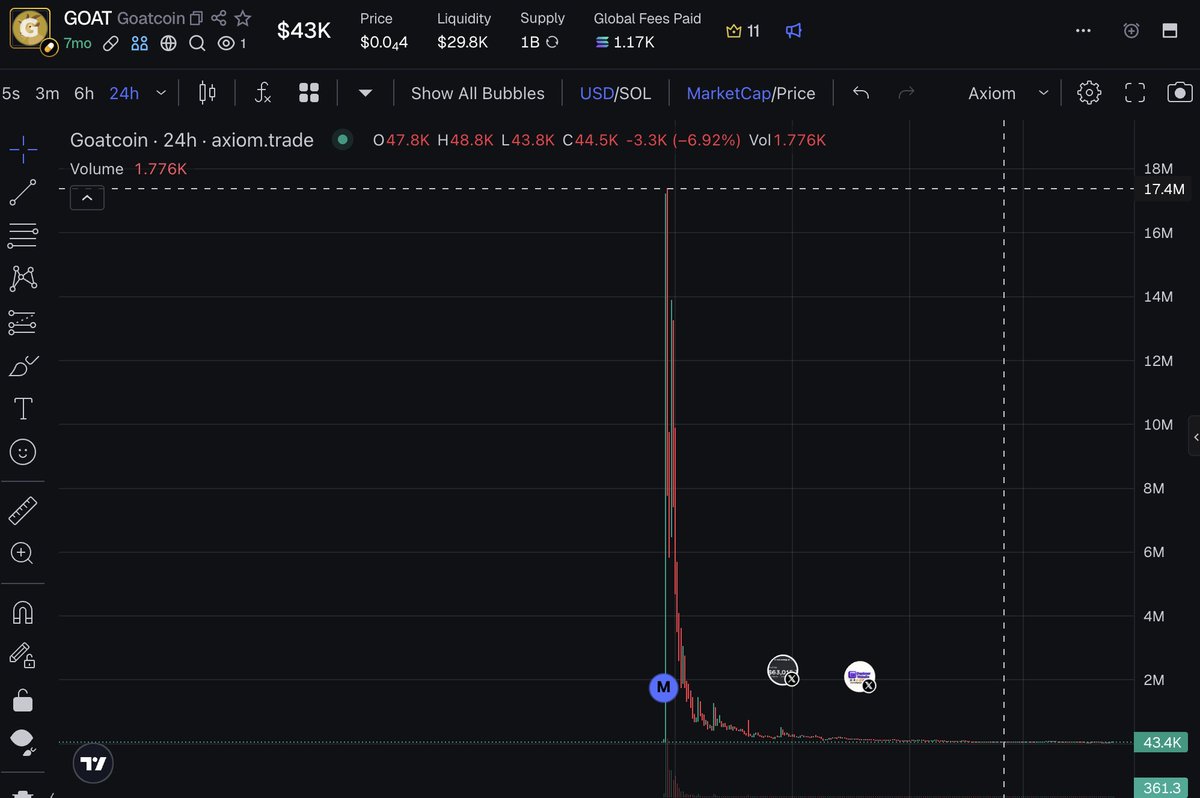Screen dimensions: 1200x798
Task: Open the token website globe icon
Action: [x=168, y=43]
